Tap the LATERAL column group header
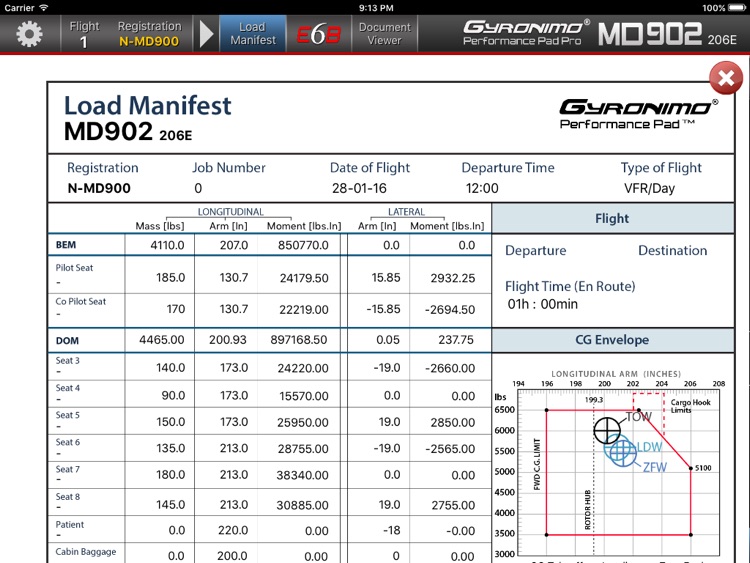Screen dimensions: 750x563 (406, 212)
